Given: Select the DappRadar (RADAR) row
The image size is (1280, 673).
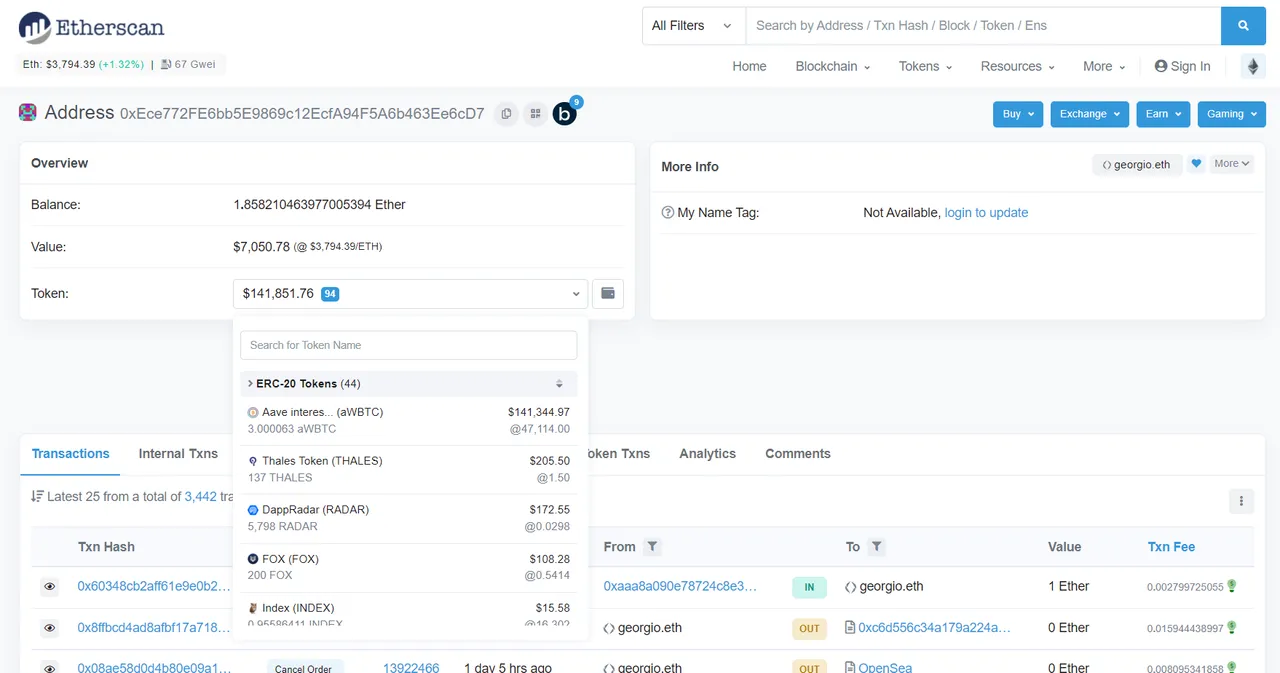Looking at the screenshot, I should [x=409, y=518].
